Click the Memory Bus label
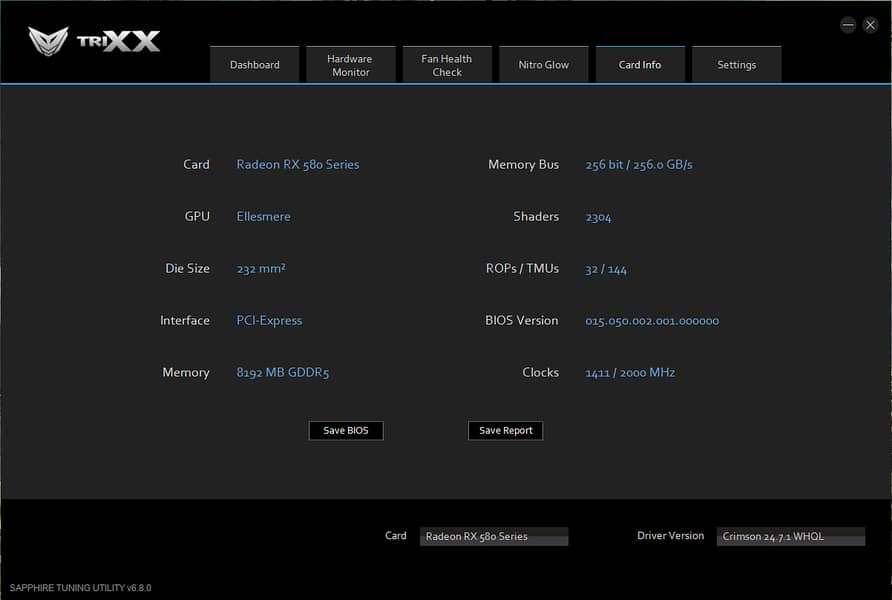892x600 pixels. click(x=523, y=164)
